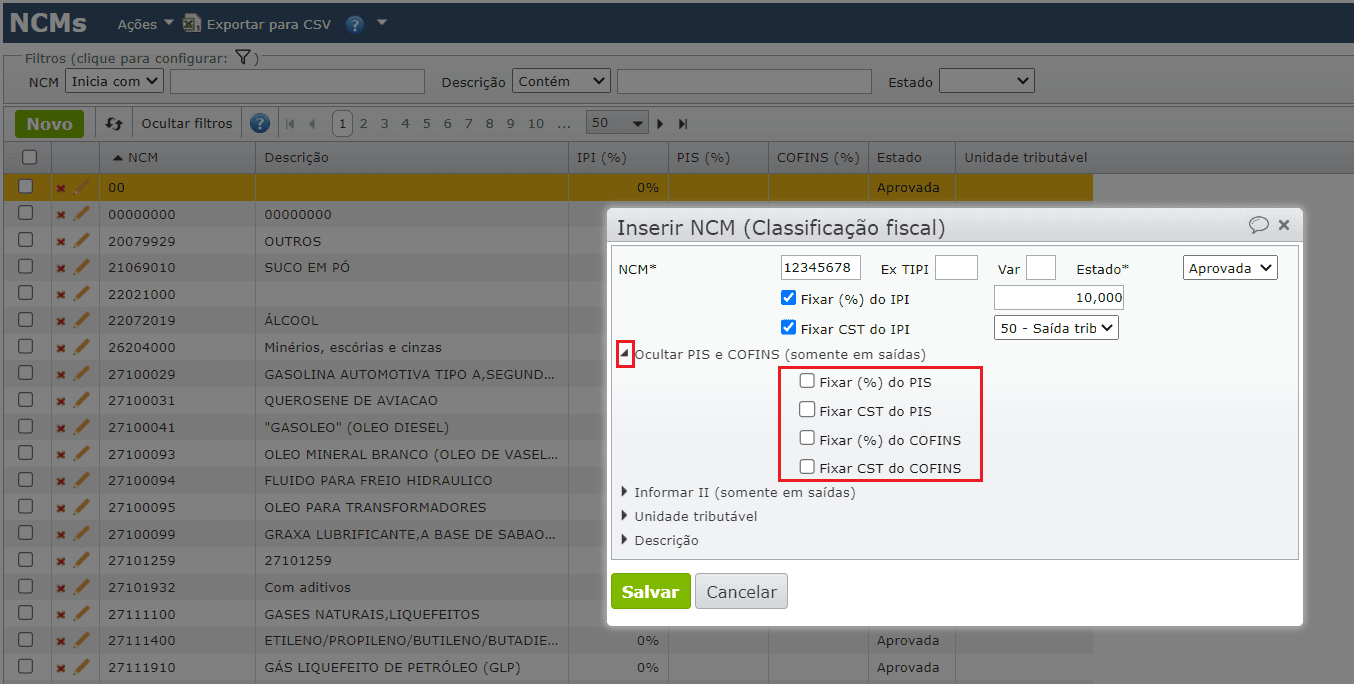This screenshot has width=1354, height=684.
Task: Delete the row 22072019 ÁLCOOL
Action: [x=61, y=321]
